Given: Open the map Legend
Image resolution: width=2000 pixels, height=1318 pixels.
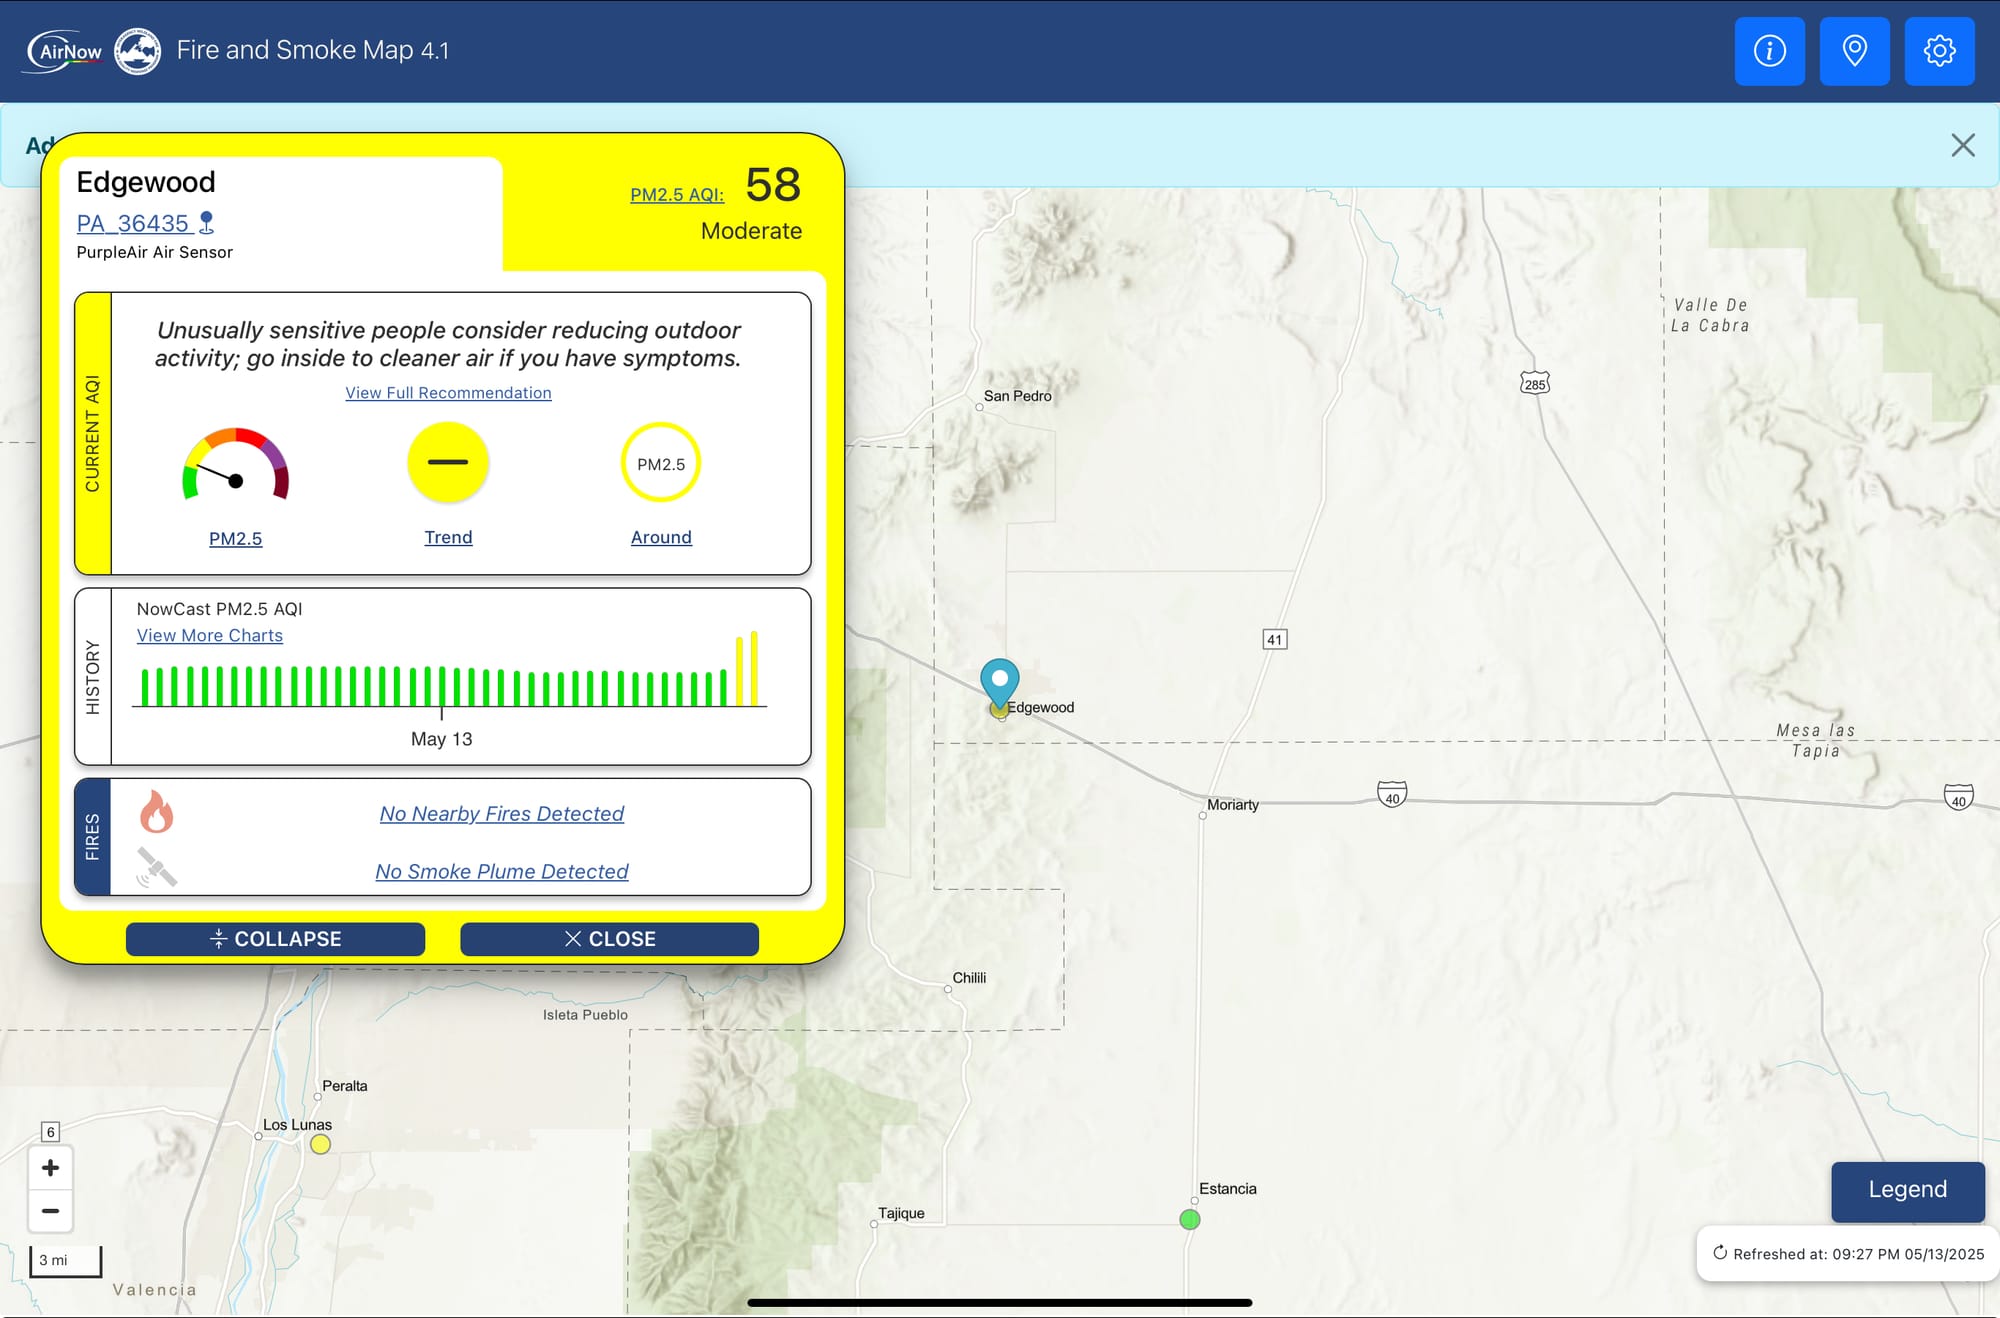Looking at the screenshot, I should tap(1907, 1190).
